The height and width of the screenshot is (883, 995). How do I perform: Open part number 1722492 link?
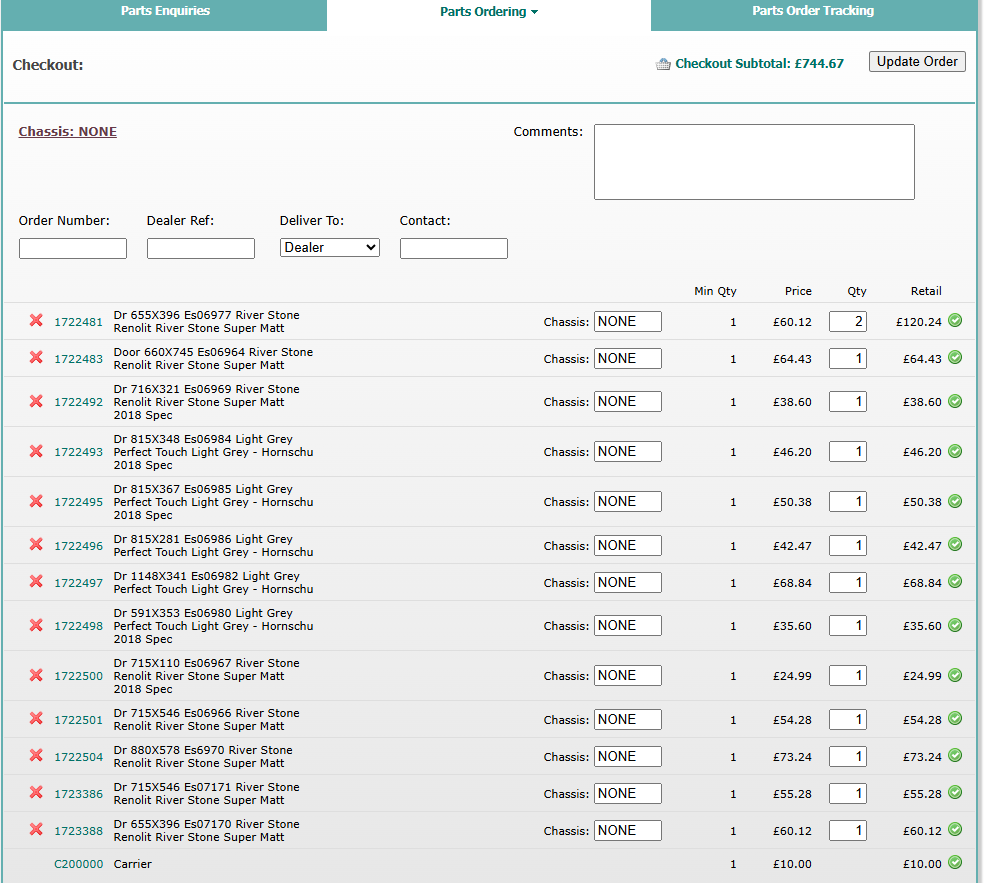tap(78, 402)
